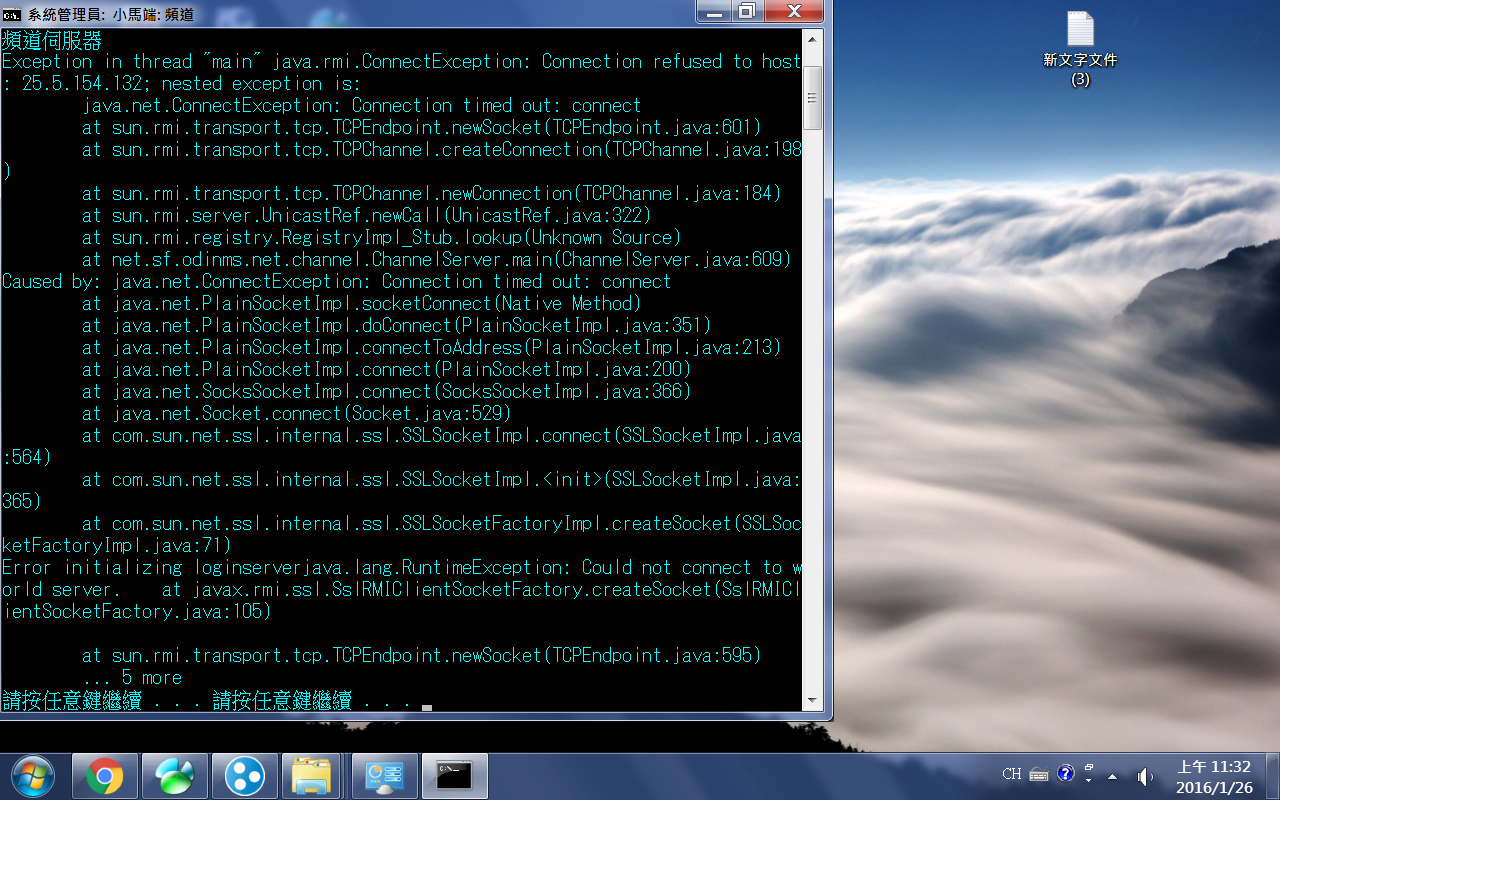
Task: Click the '25.5.154.132; nested exception is:' line
Action: [181, 84]
